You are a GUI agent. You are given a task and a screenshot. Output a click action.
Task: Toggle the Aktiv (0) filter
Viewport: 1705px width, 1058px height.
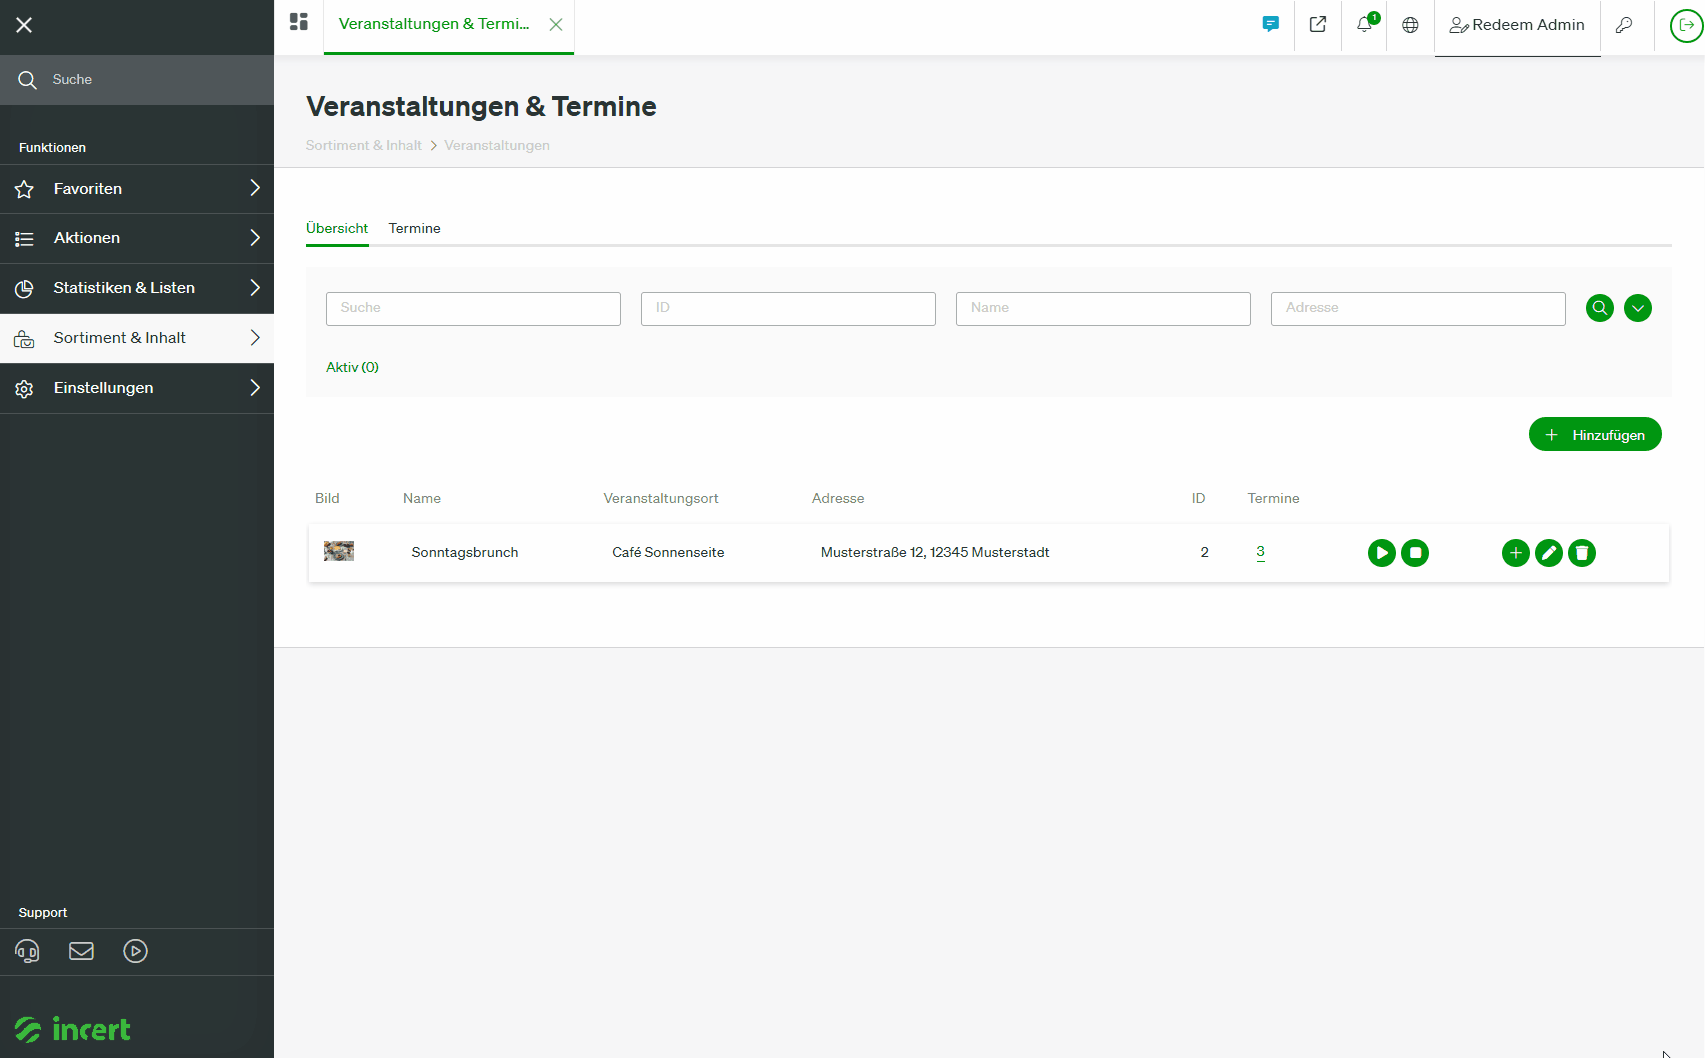pyautogui.click(x=352, y=367)
